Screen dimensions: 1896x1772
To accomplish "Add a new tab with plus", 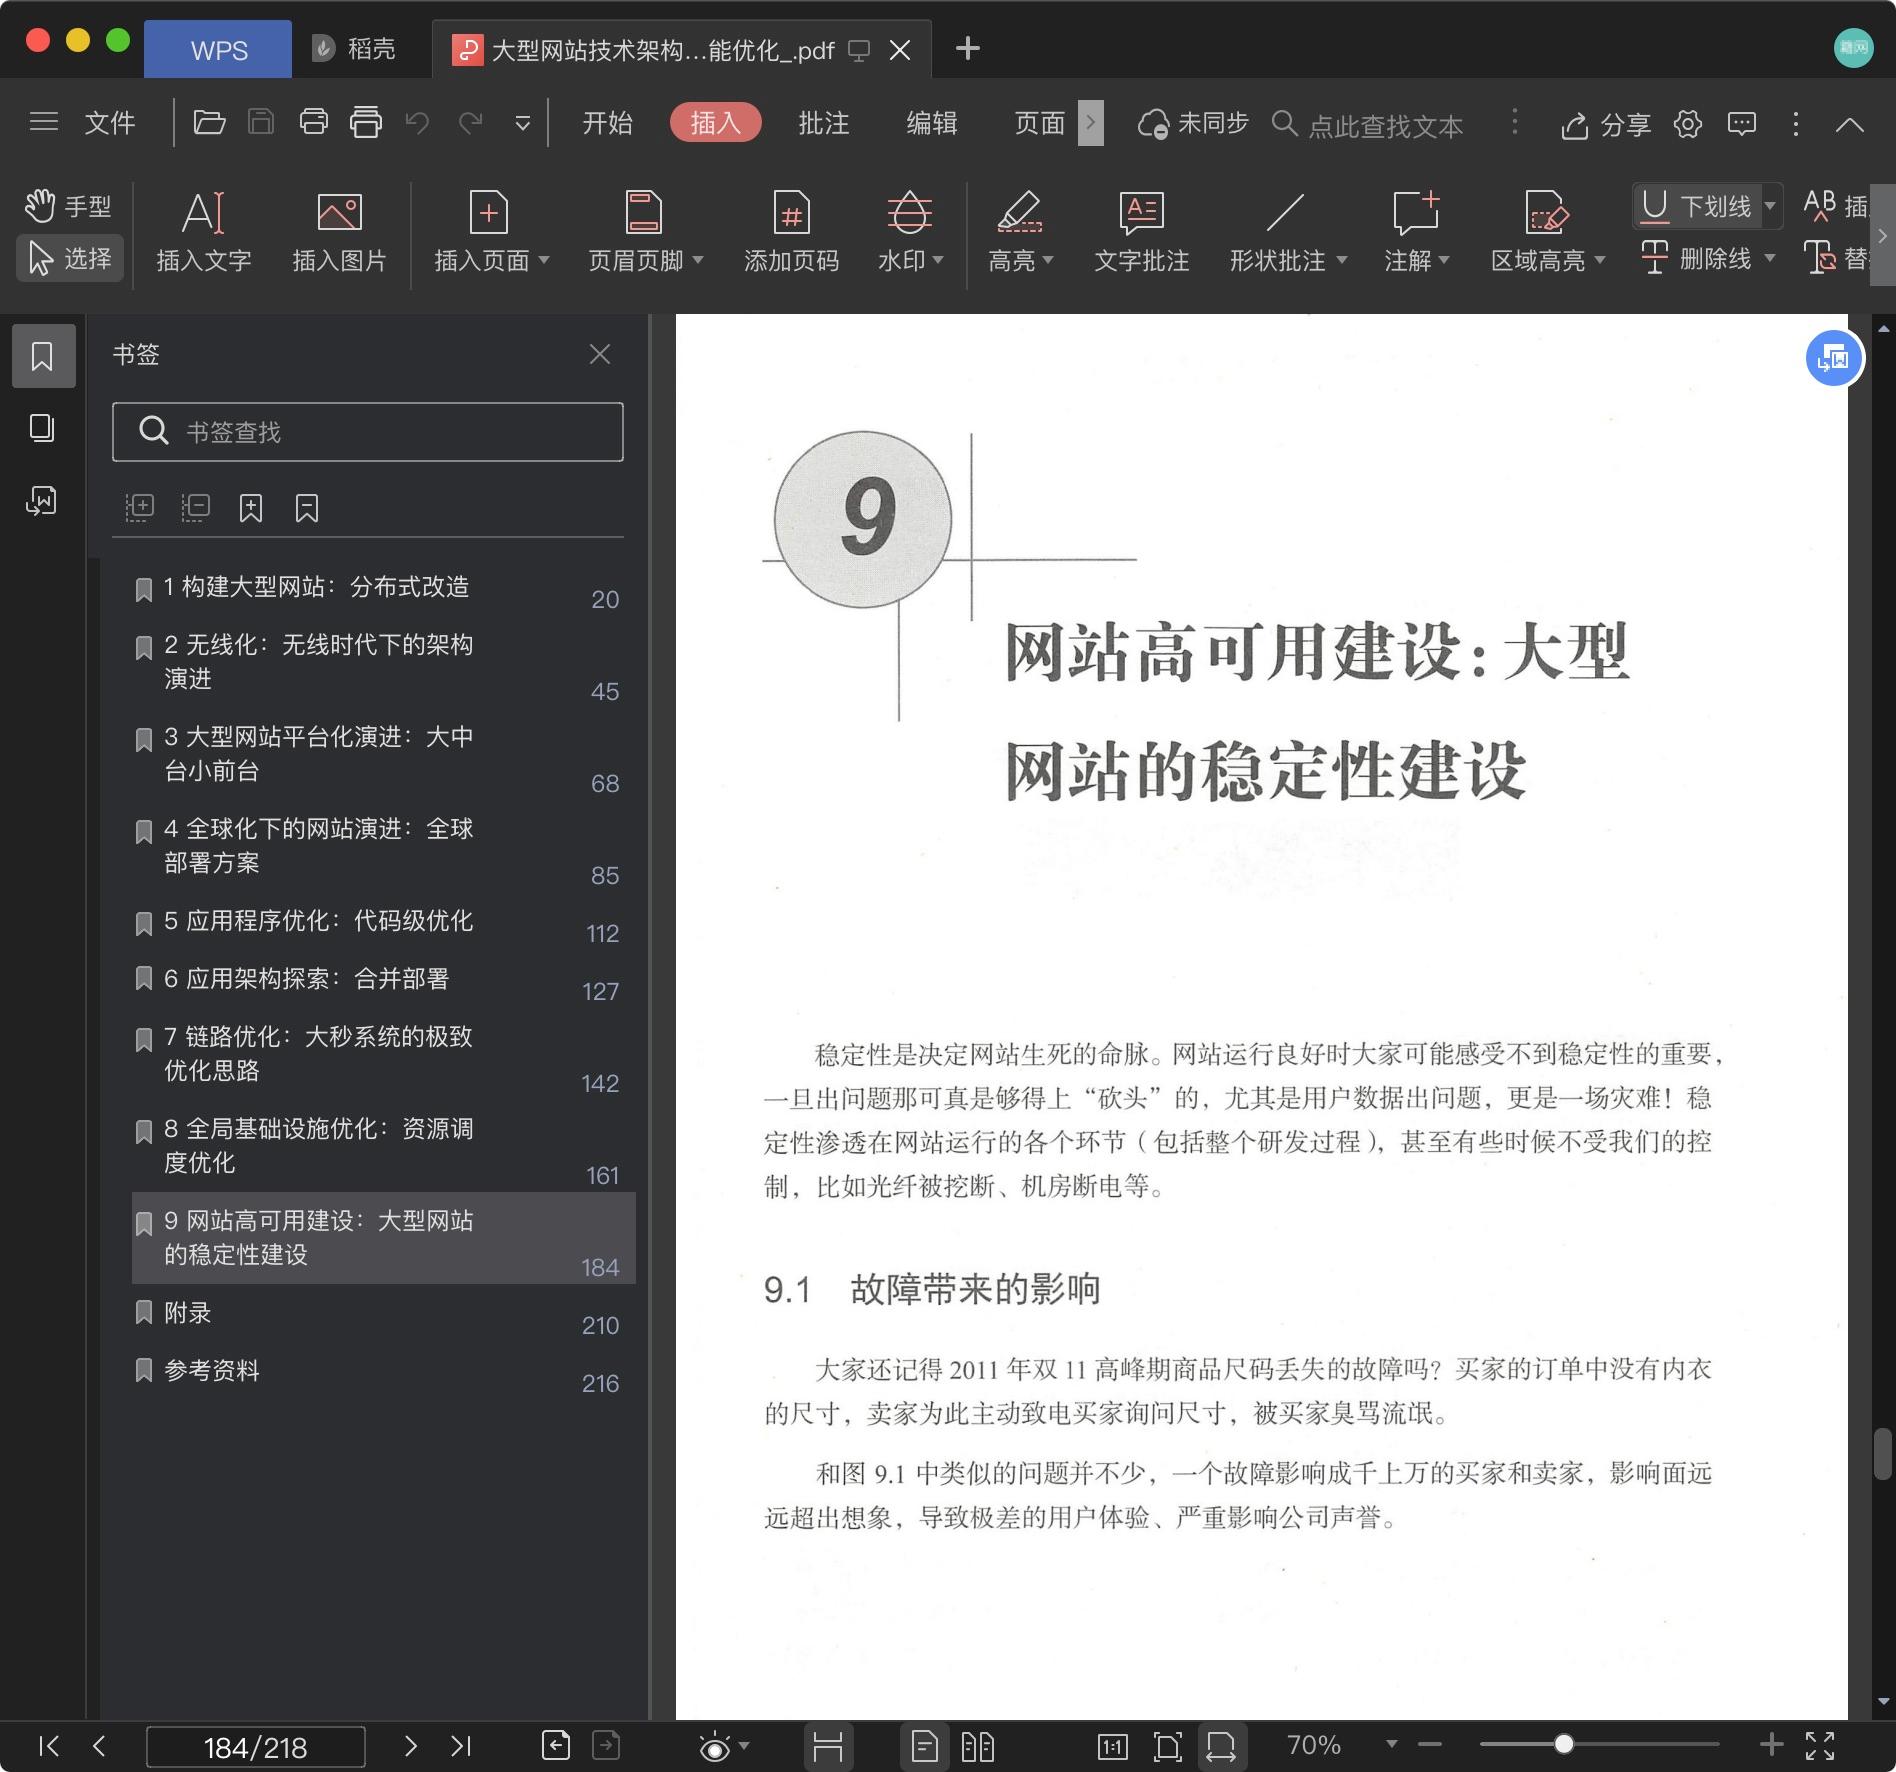I will (x=967, y=48).
